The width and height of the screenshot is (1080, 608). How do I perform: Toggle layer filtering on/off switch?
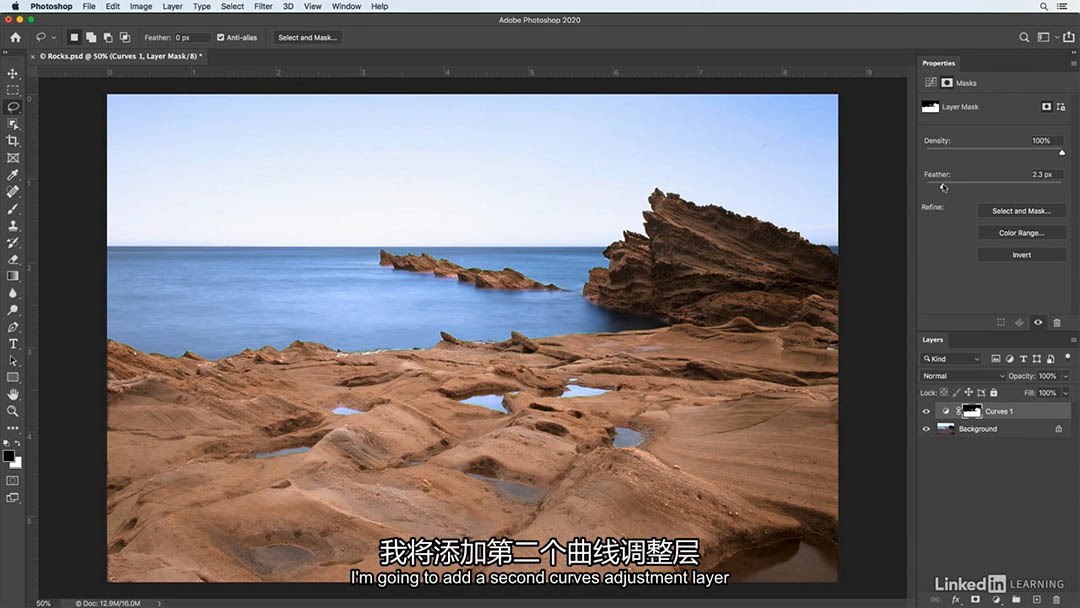pyautogui.click(x=1068, y=357)
